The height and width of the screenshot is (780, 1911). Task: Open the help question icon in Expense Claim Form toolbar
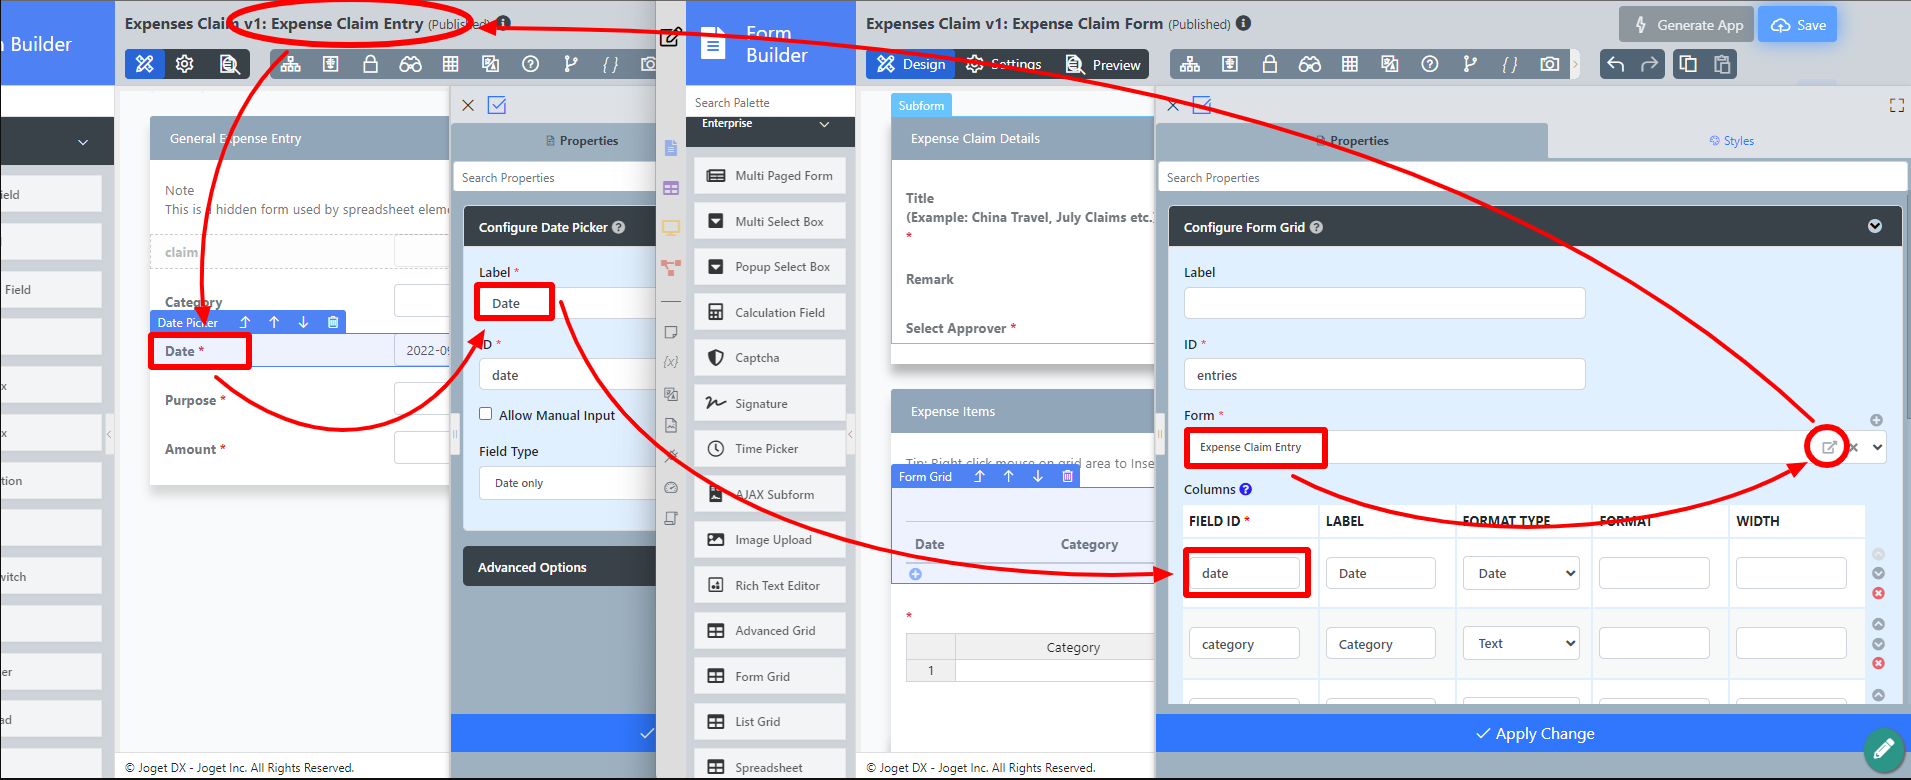point(1430,64)
